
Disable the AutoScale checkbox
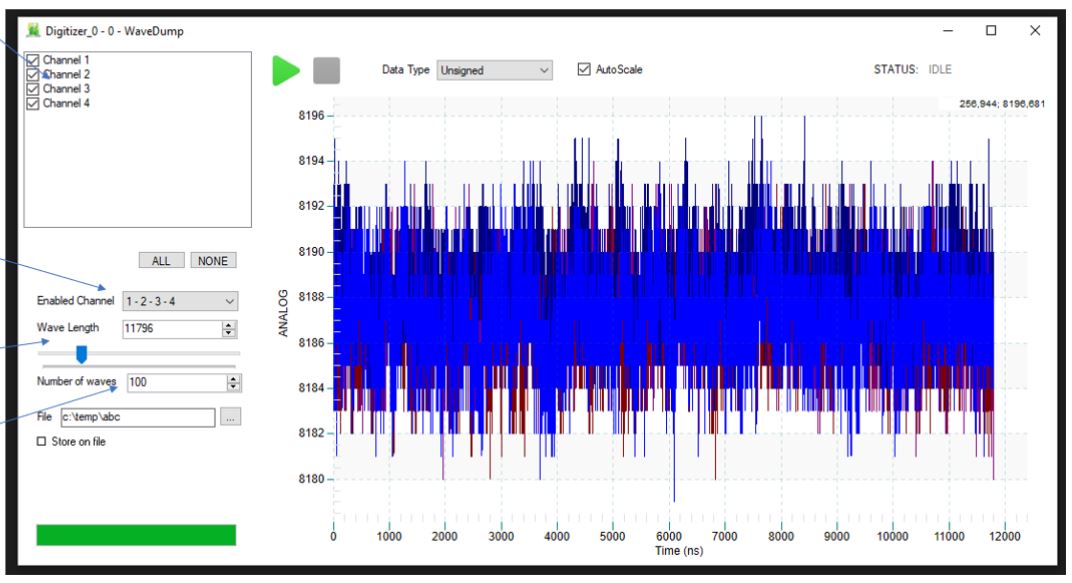point(584,69)
